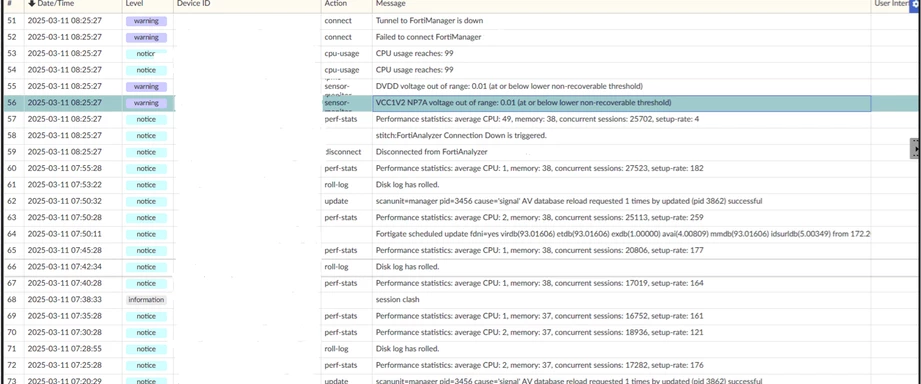Click warning level badge in row 56
This screenshot has width=921, height=384.
pyautogui.click(x=146, y=103)
